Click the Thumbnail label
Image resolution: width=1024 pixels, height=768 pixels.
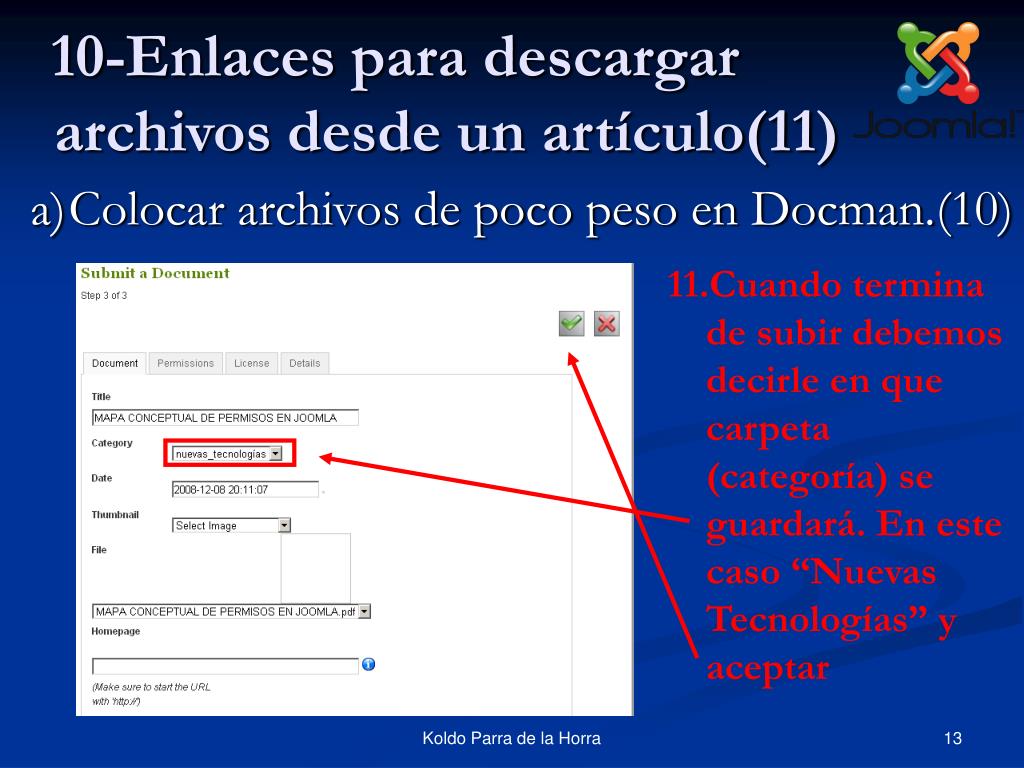pyautogui.click(x=115, y=515)
